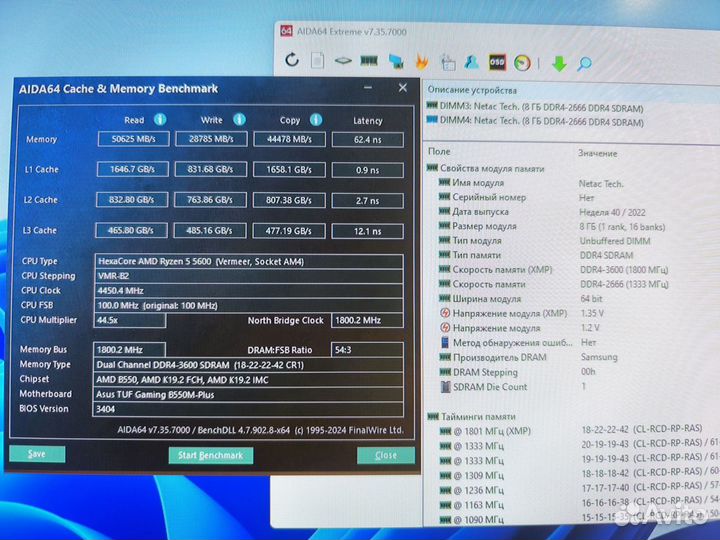Select the Тип модуля row

coord(545,241)
